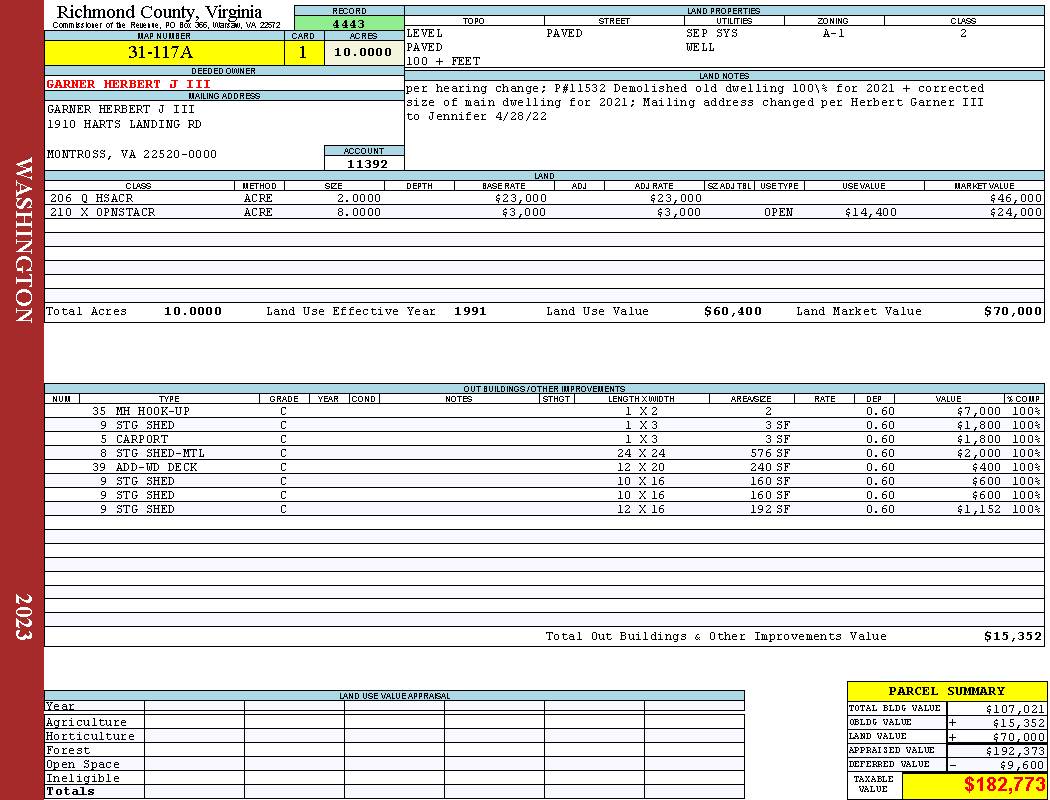
Task: Click the OPEN use type cell
Action: [779, 212]
